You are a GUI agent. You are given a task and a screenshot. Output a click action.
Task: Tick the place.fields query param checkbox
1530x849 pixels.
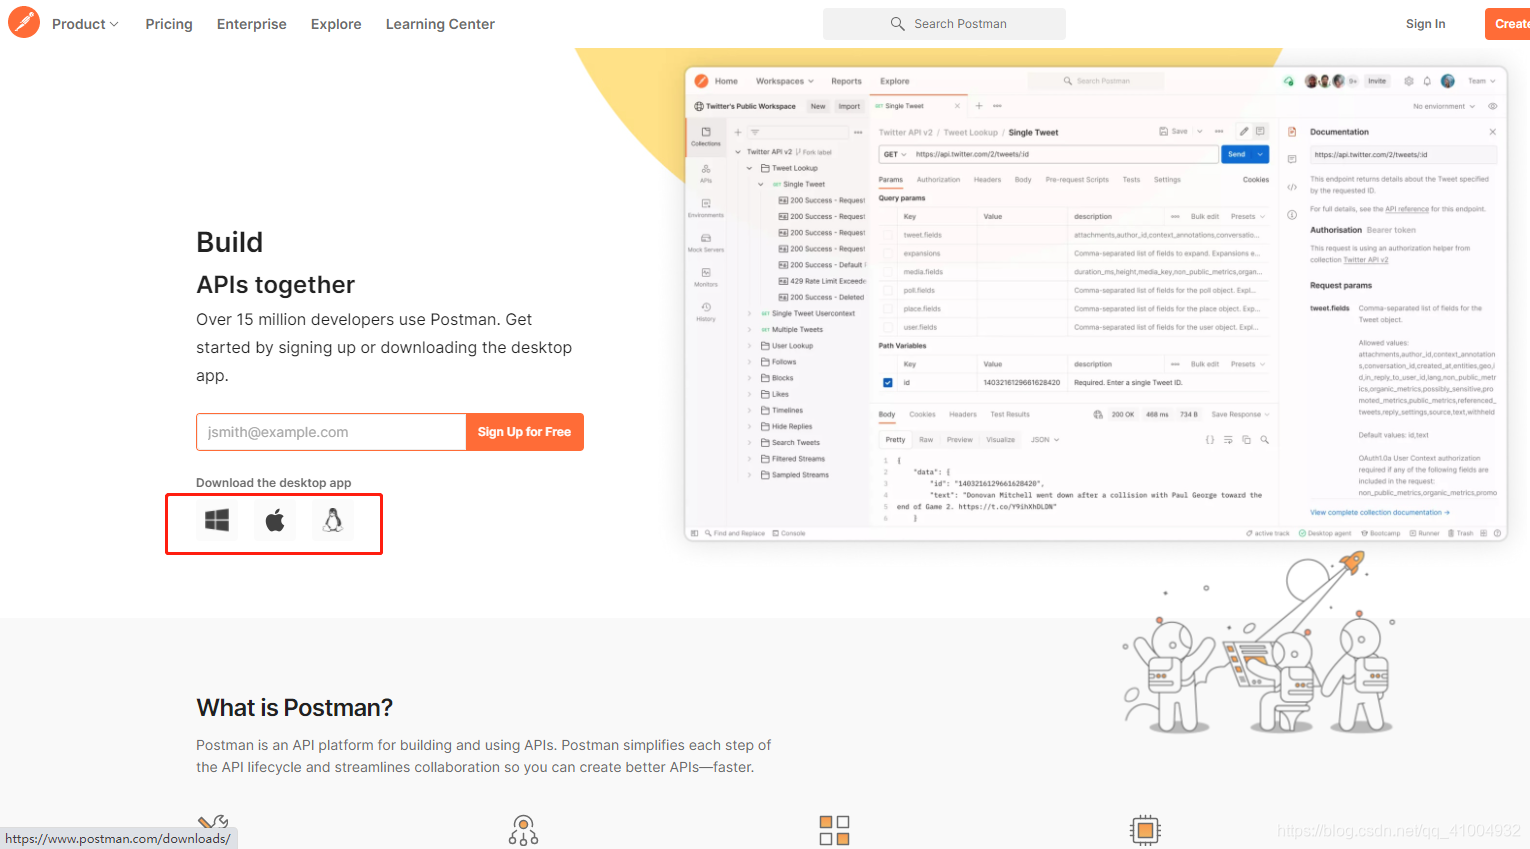coord(888,309)
